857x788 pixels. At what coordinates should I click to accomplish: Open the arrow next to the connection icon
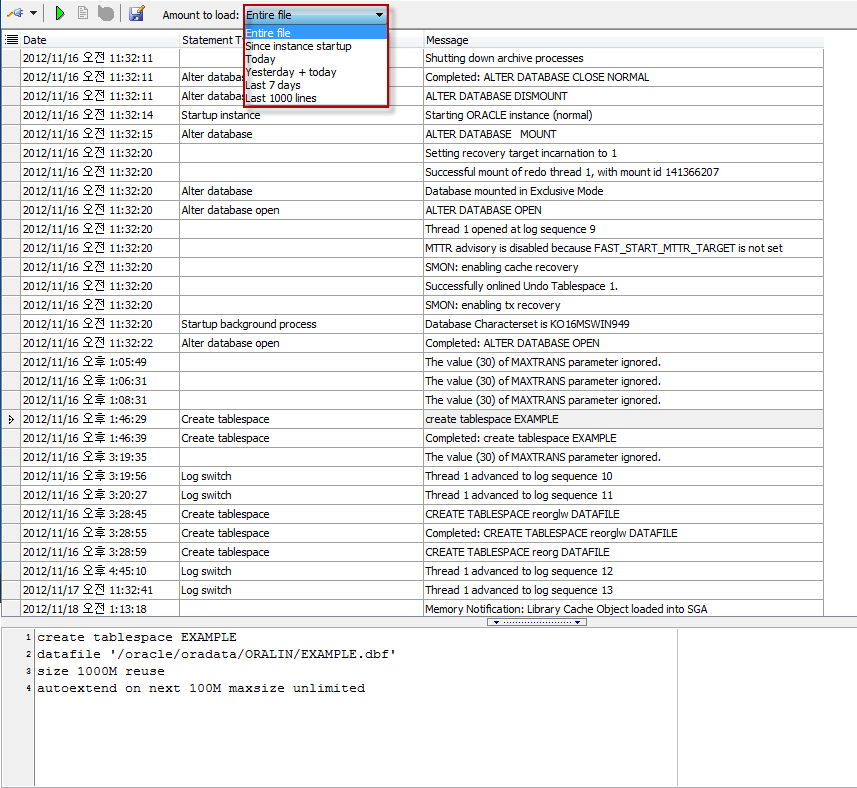coord(34,14)
